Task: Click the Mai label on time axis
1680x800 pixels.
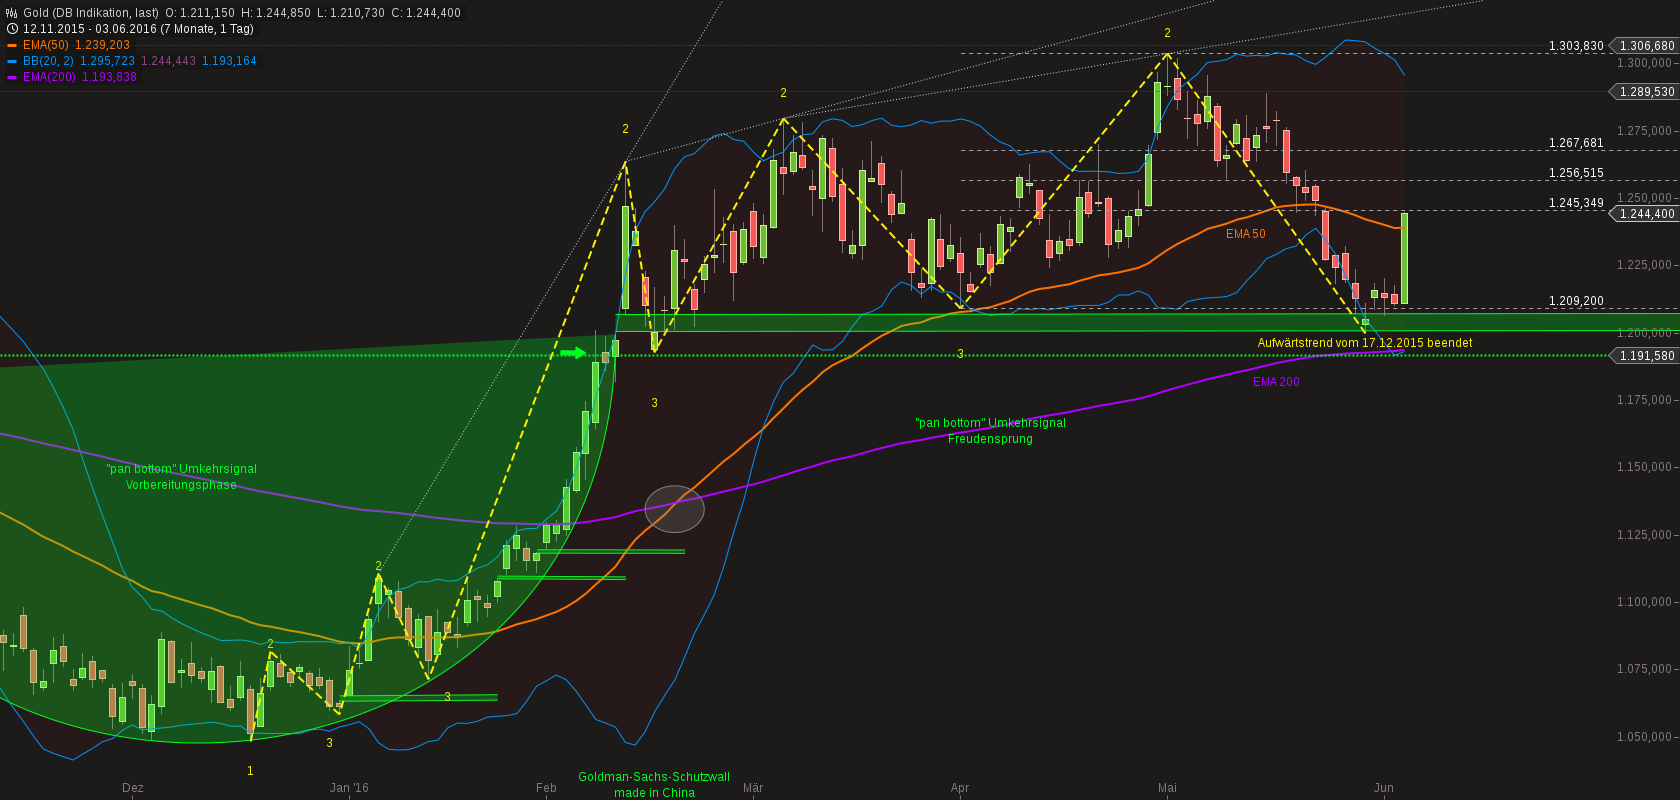Action: click(1167, 788)
